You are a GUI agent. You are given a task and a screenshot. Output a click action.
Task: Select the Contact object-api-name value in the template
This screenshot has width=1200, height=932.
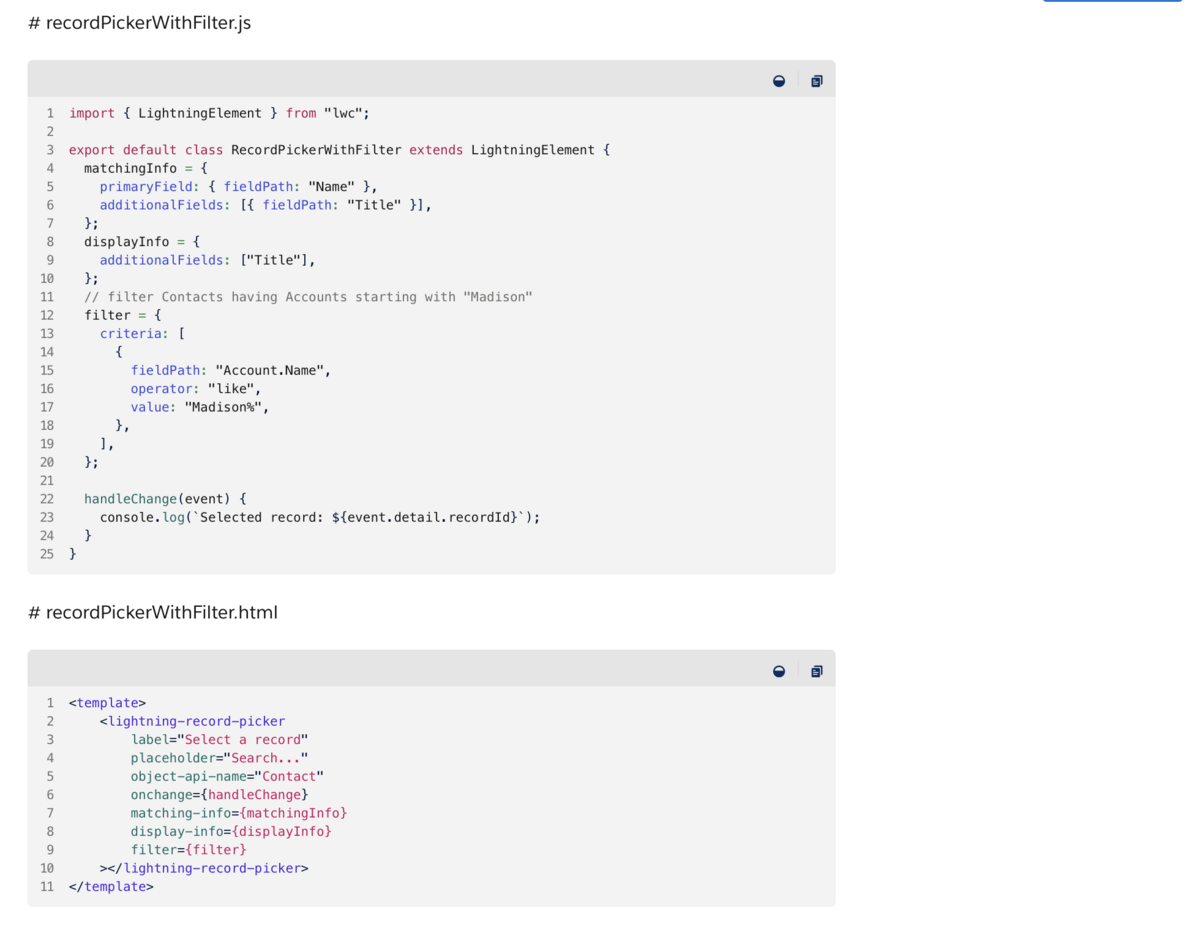coord(289,776)
